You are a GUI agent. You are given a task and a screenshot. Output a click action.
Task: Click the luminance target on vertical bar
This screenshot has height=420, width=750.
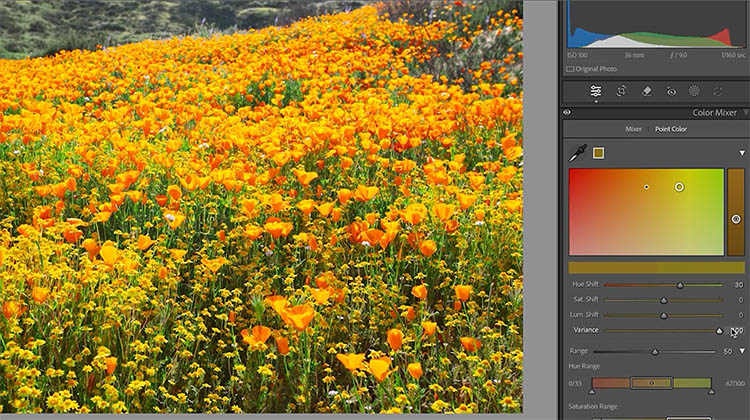736,219
